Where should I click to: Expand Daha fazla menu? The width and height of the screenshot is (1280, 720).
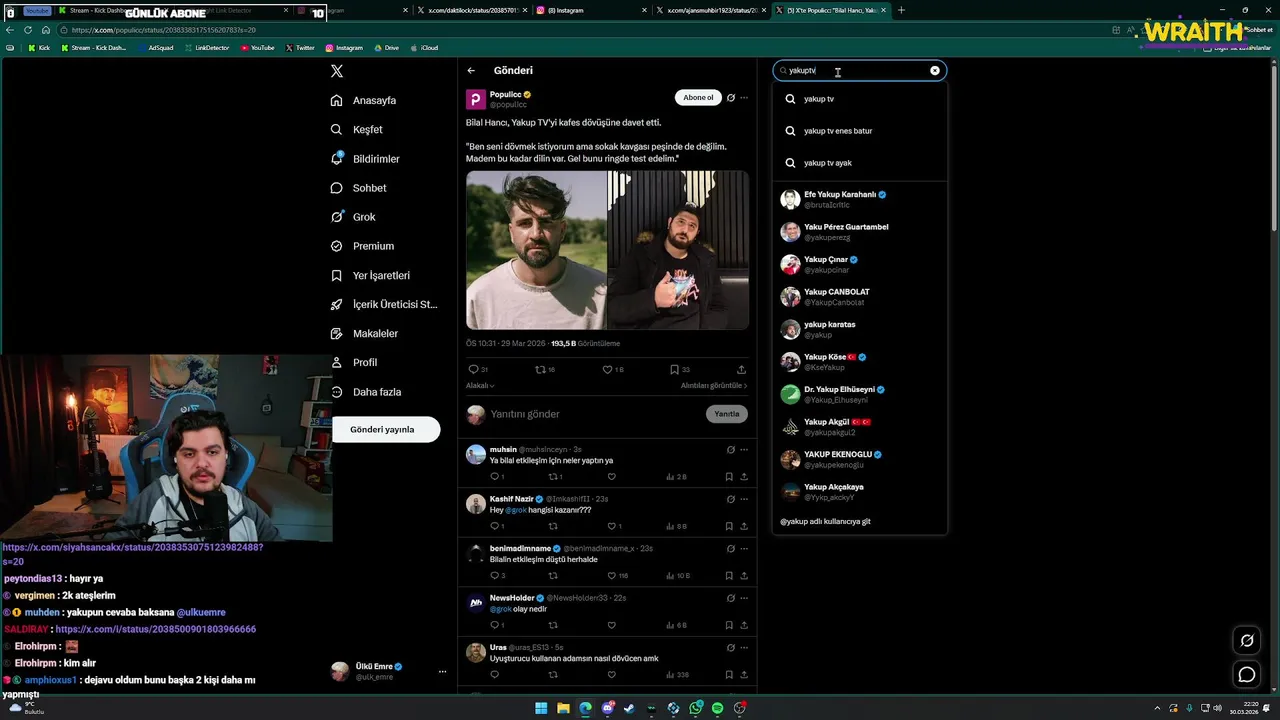coord(366,392)
